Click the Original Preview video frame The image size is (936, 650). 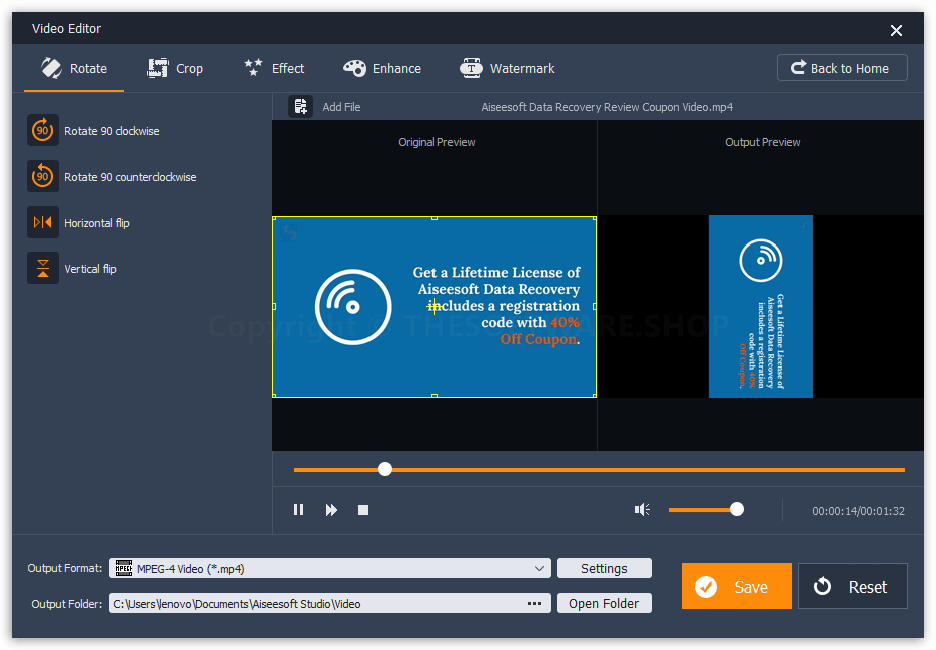[435, 307]
